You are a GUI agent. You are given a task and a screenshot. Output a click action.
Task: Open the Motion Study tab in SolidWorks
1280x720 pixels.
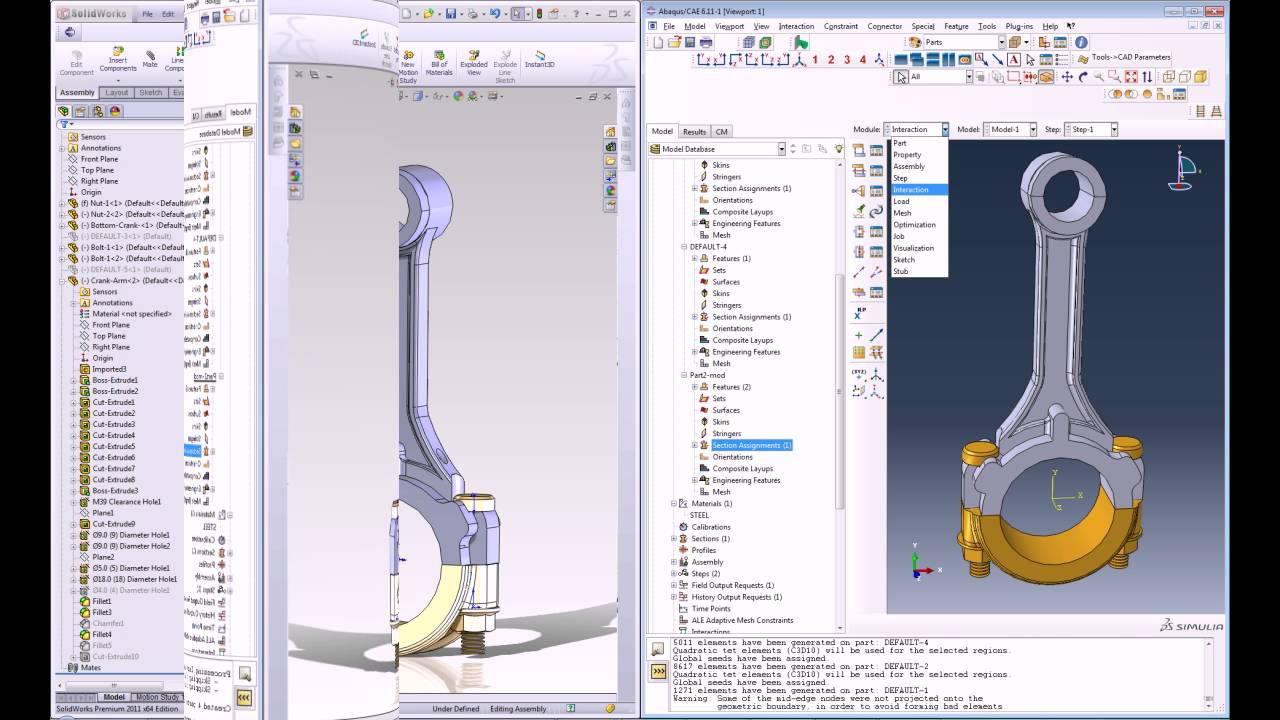[156, 697]
